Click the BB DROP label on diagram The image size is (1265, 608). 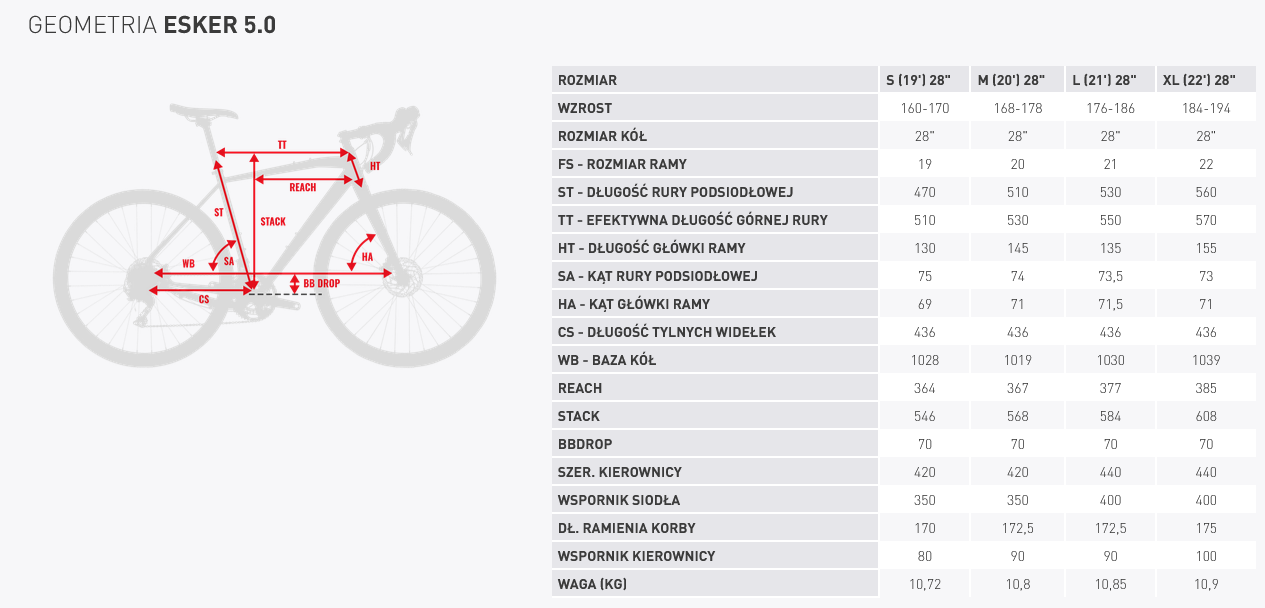pos(322,284)
